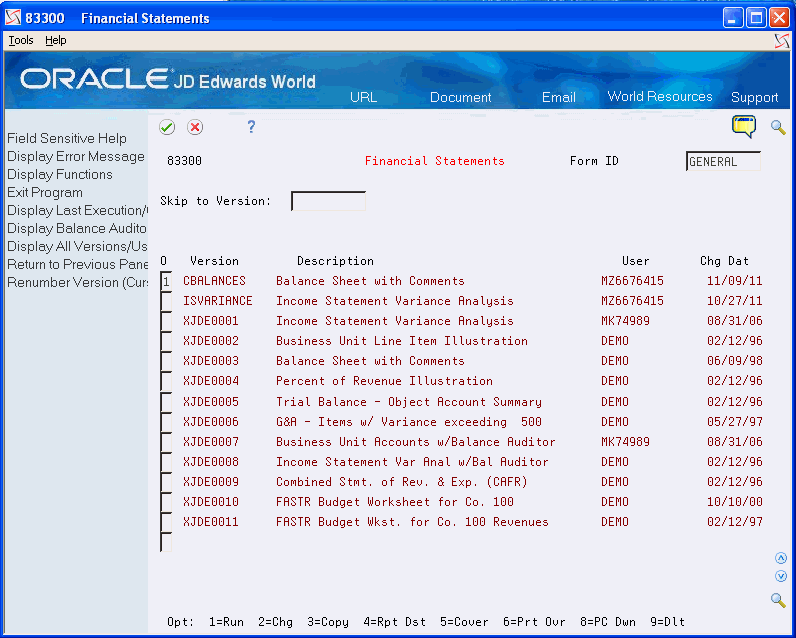This screenshot has height=638, width=796.
Task: Open Support in the banner
Action: [754, 97]
